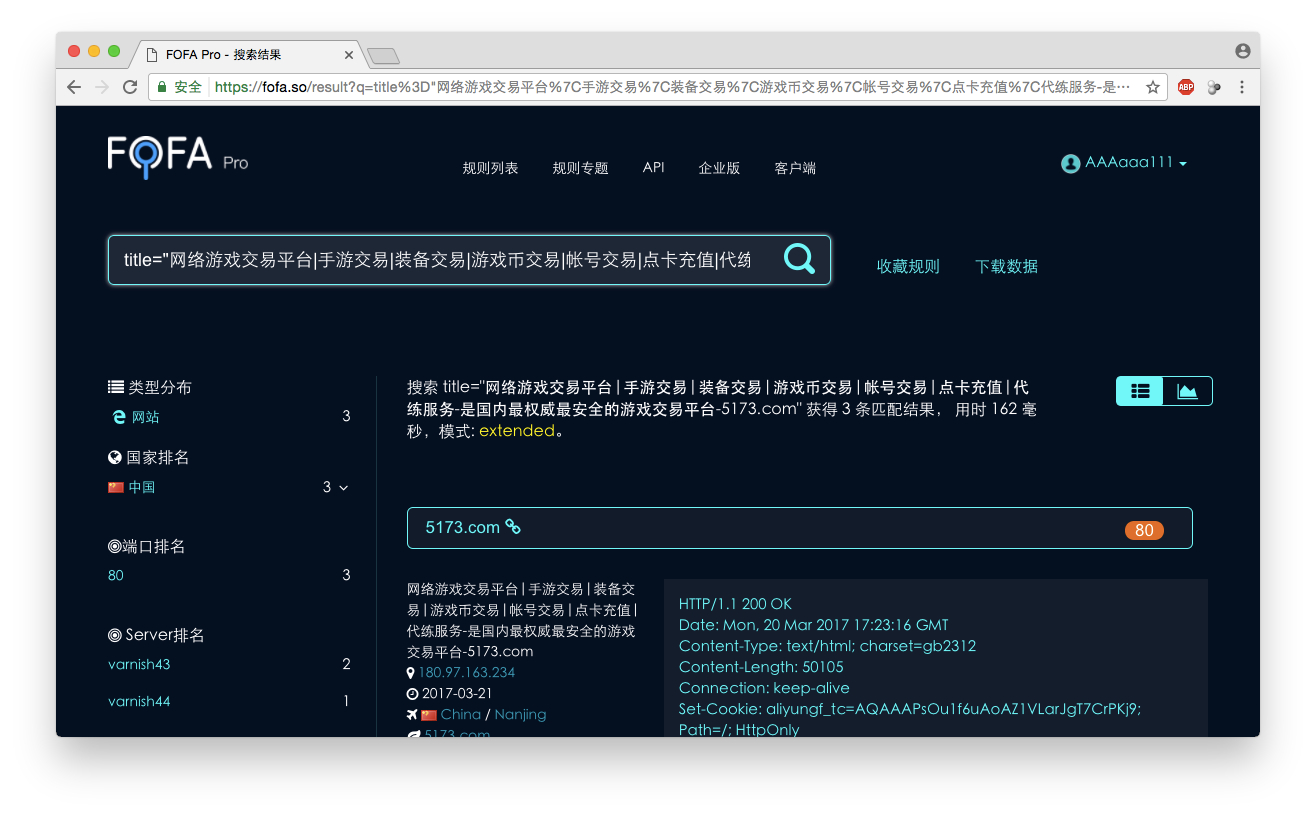Screen dimensions: 1316x817
Task: Click the clock icon beside 2017-03-21
Action: (x=413, y=693)
